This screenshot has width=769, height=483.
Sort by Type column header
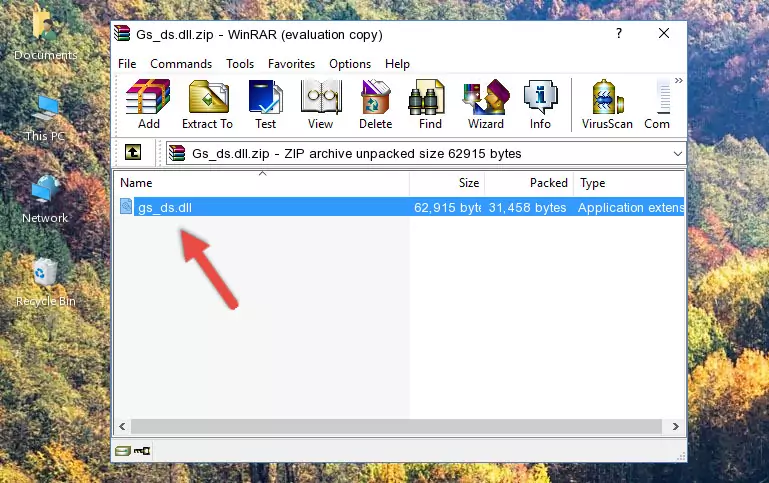(629, 183)
